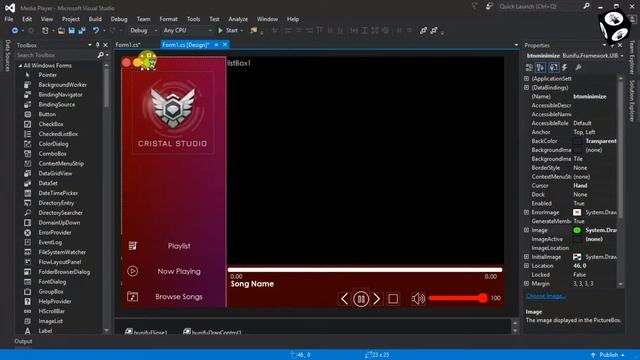Expand the ErrorImage property
640x360 pixels.
click(x=527, y=212)
